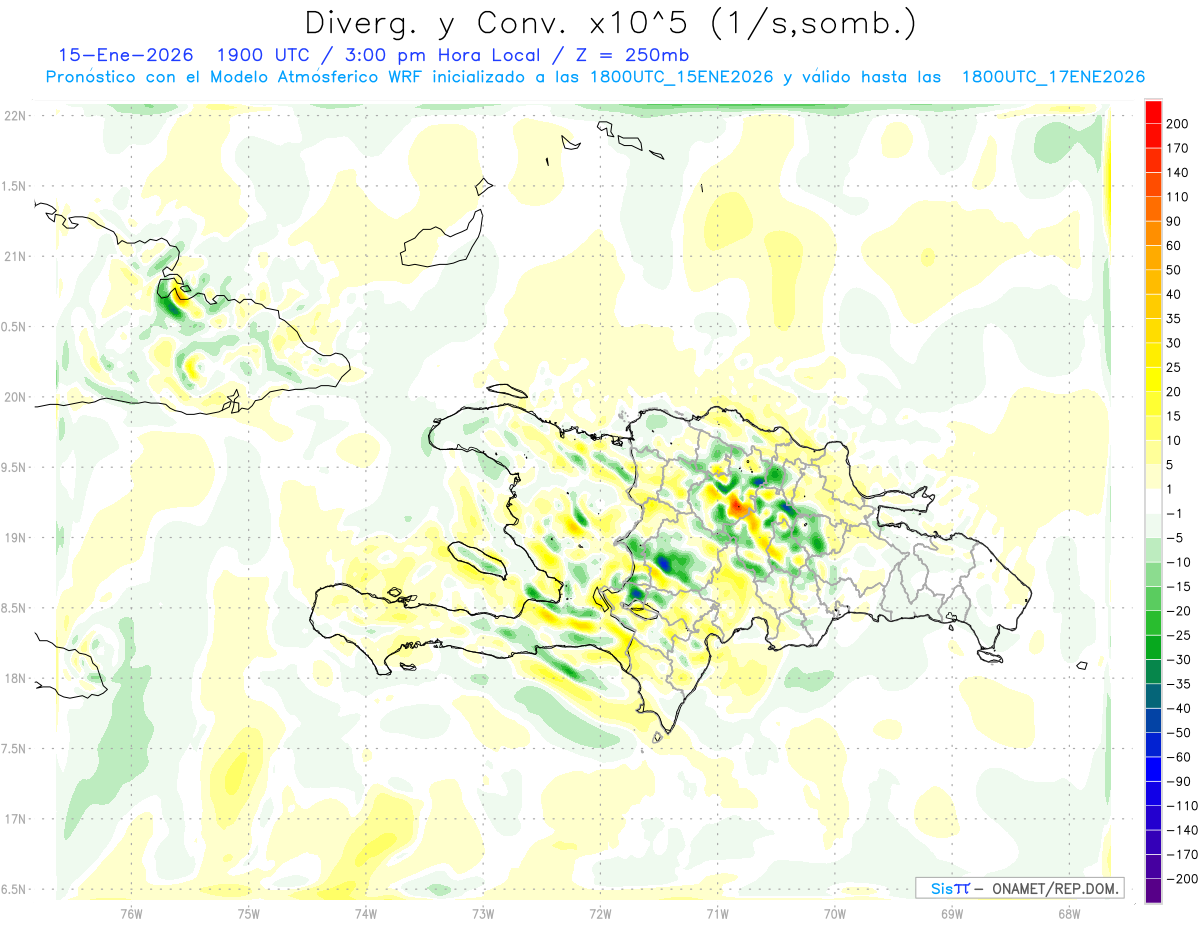The height and width of the screenshot is (927, 1200).
Task: Click the blue colorbar segment between -60 and -90
Action: click(x=1153, y=770)
